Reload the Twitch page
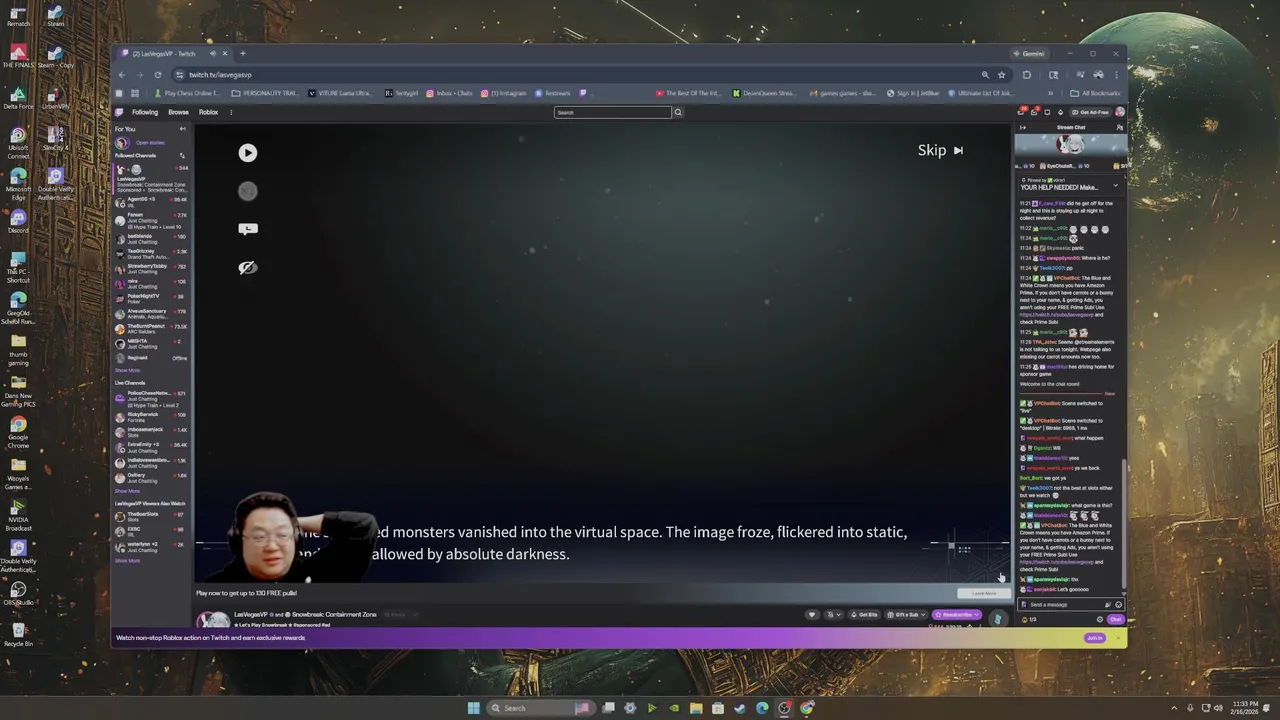Image resolution: width=1280 pixels, height=720 pixels. coord(158,74)
